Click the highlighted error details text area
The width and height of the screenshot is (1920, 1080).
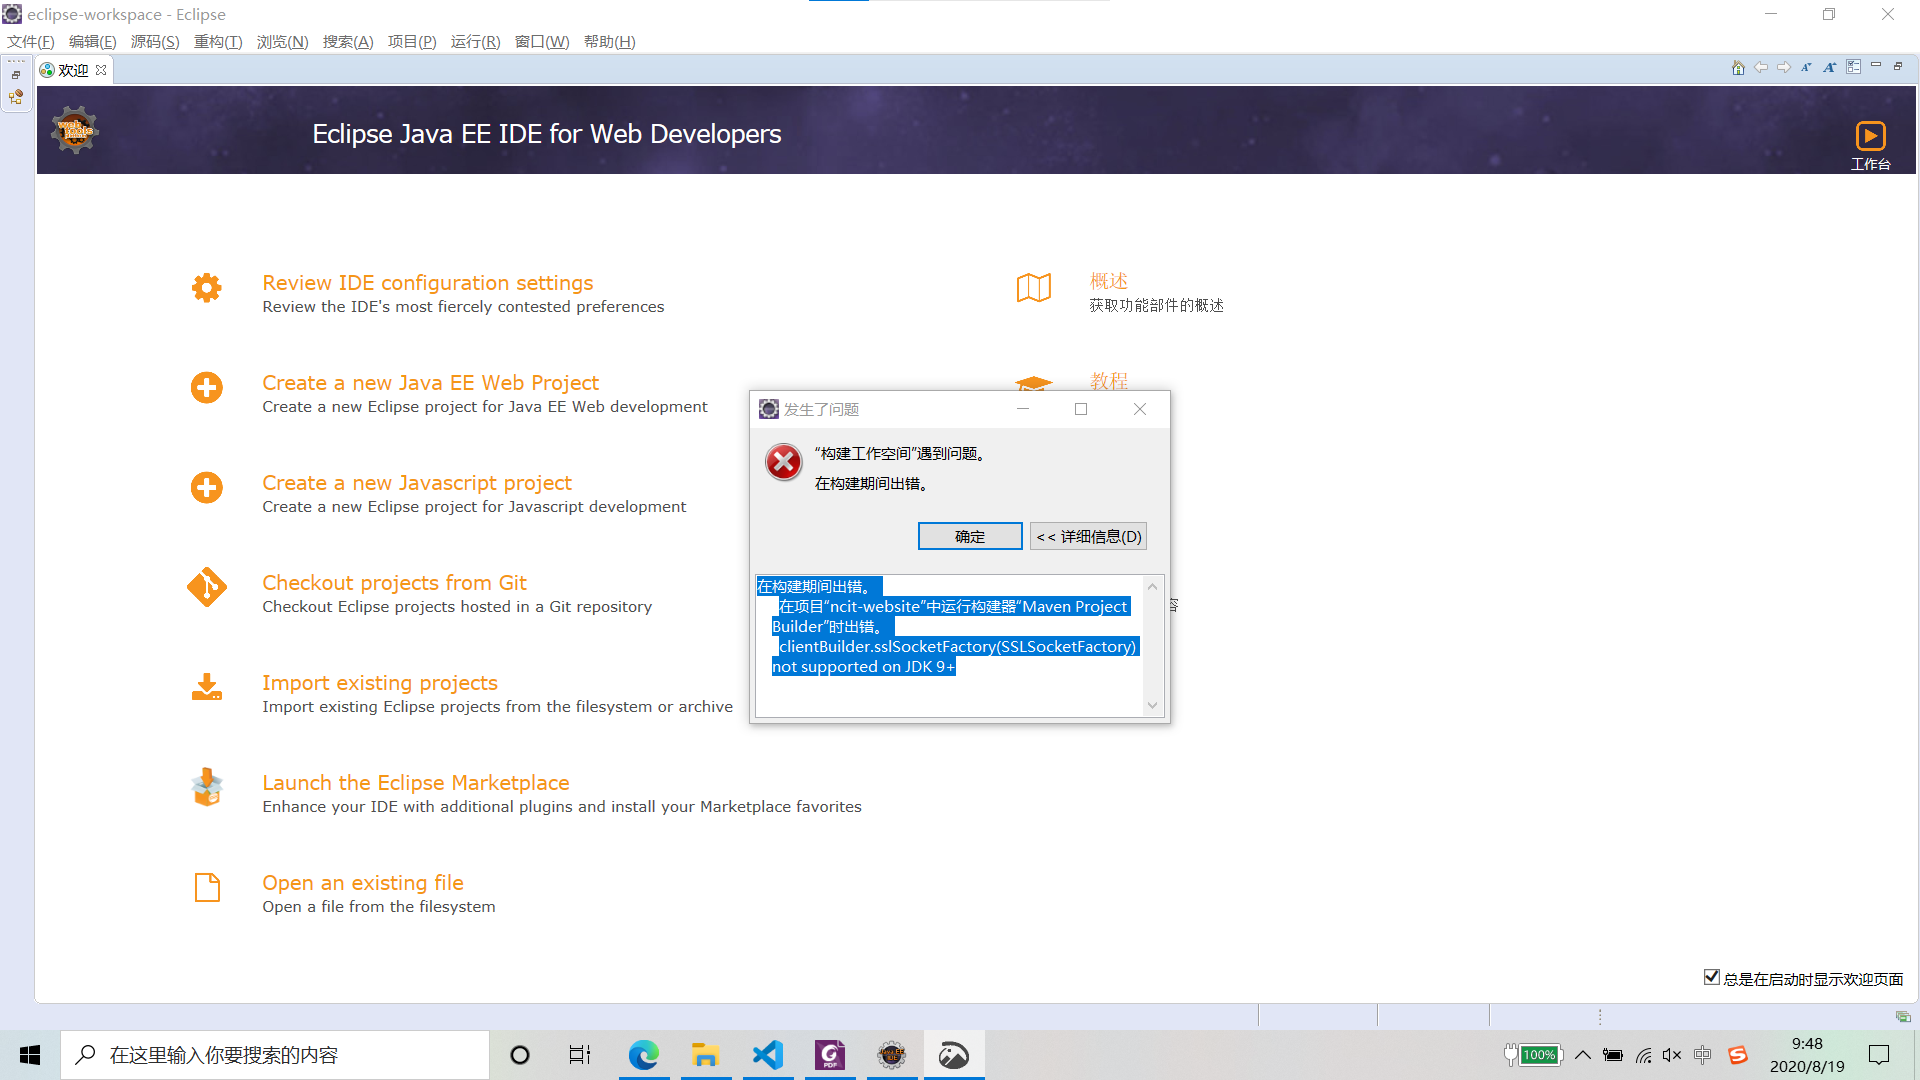[949, 645]
